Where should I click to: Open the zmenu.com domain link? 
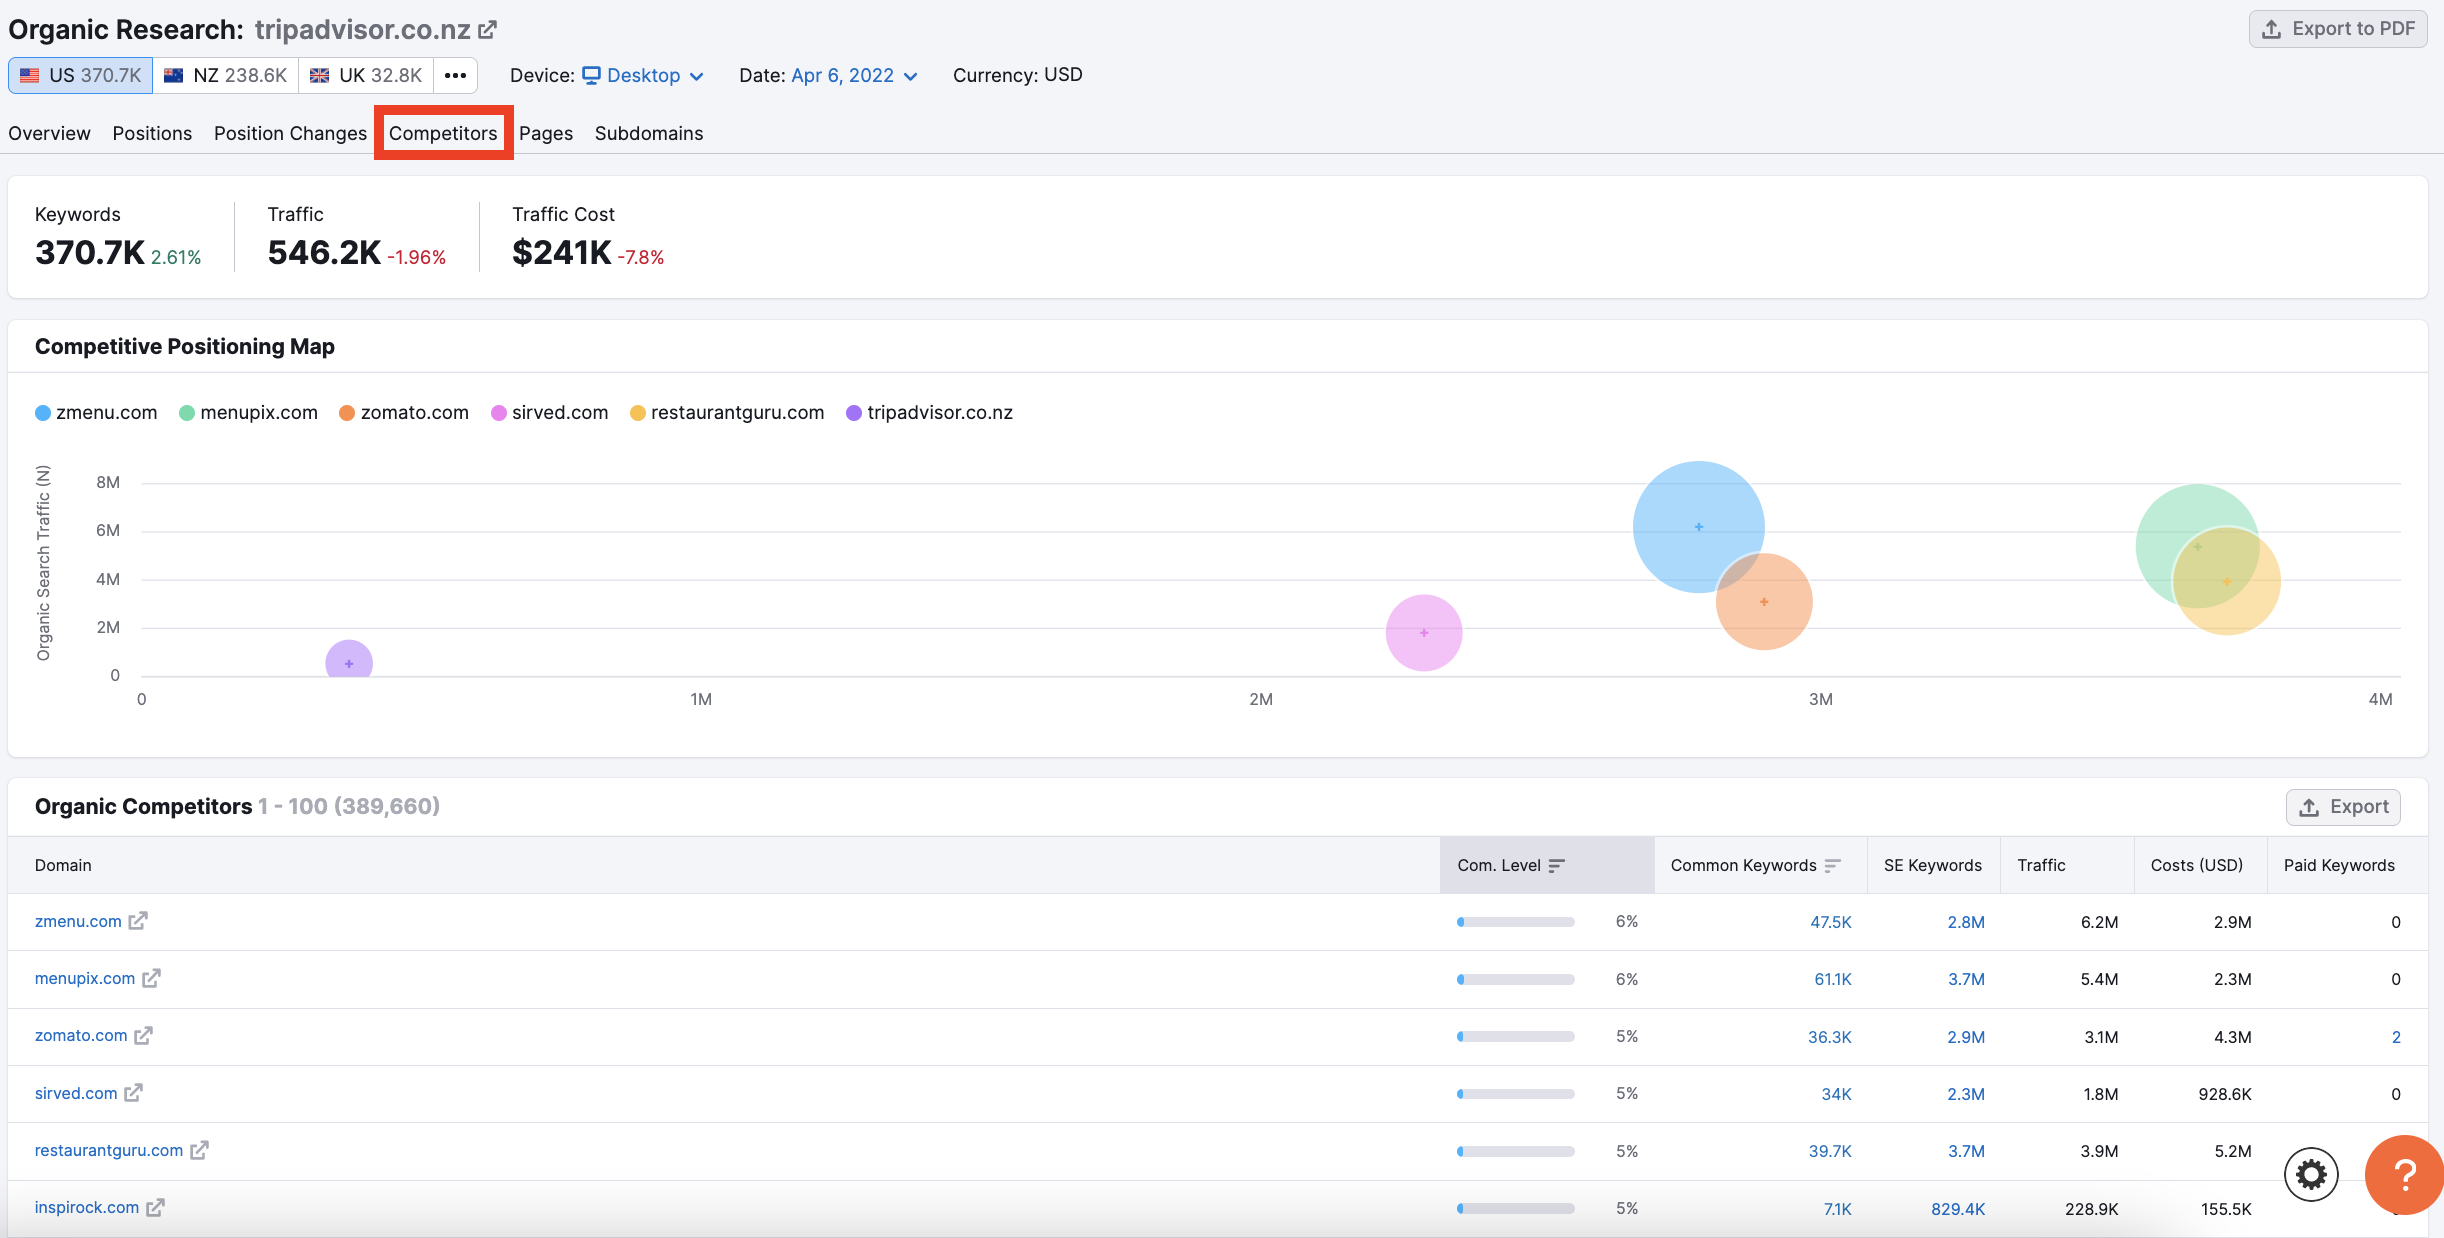pos(78,921)
